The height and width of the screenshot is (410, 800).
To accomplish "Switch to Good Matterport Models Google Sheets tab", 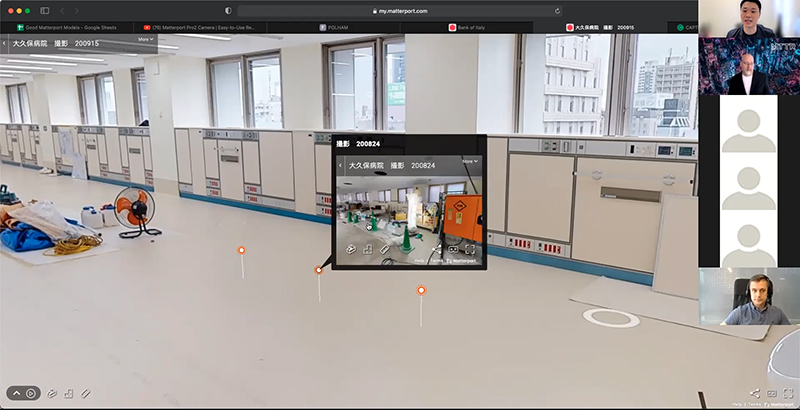I will (x=67, y=28).
